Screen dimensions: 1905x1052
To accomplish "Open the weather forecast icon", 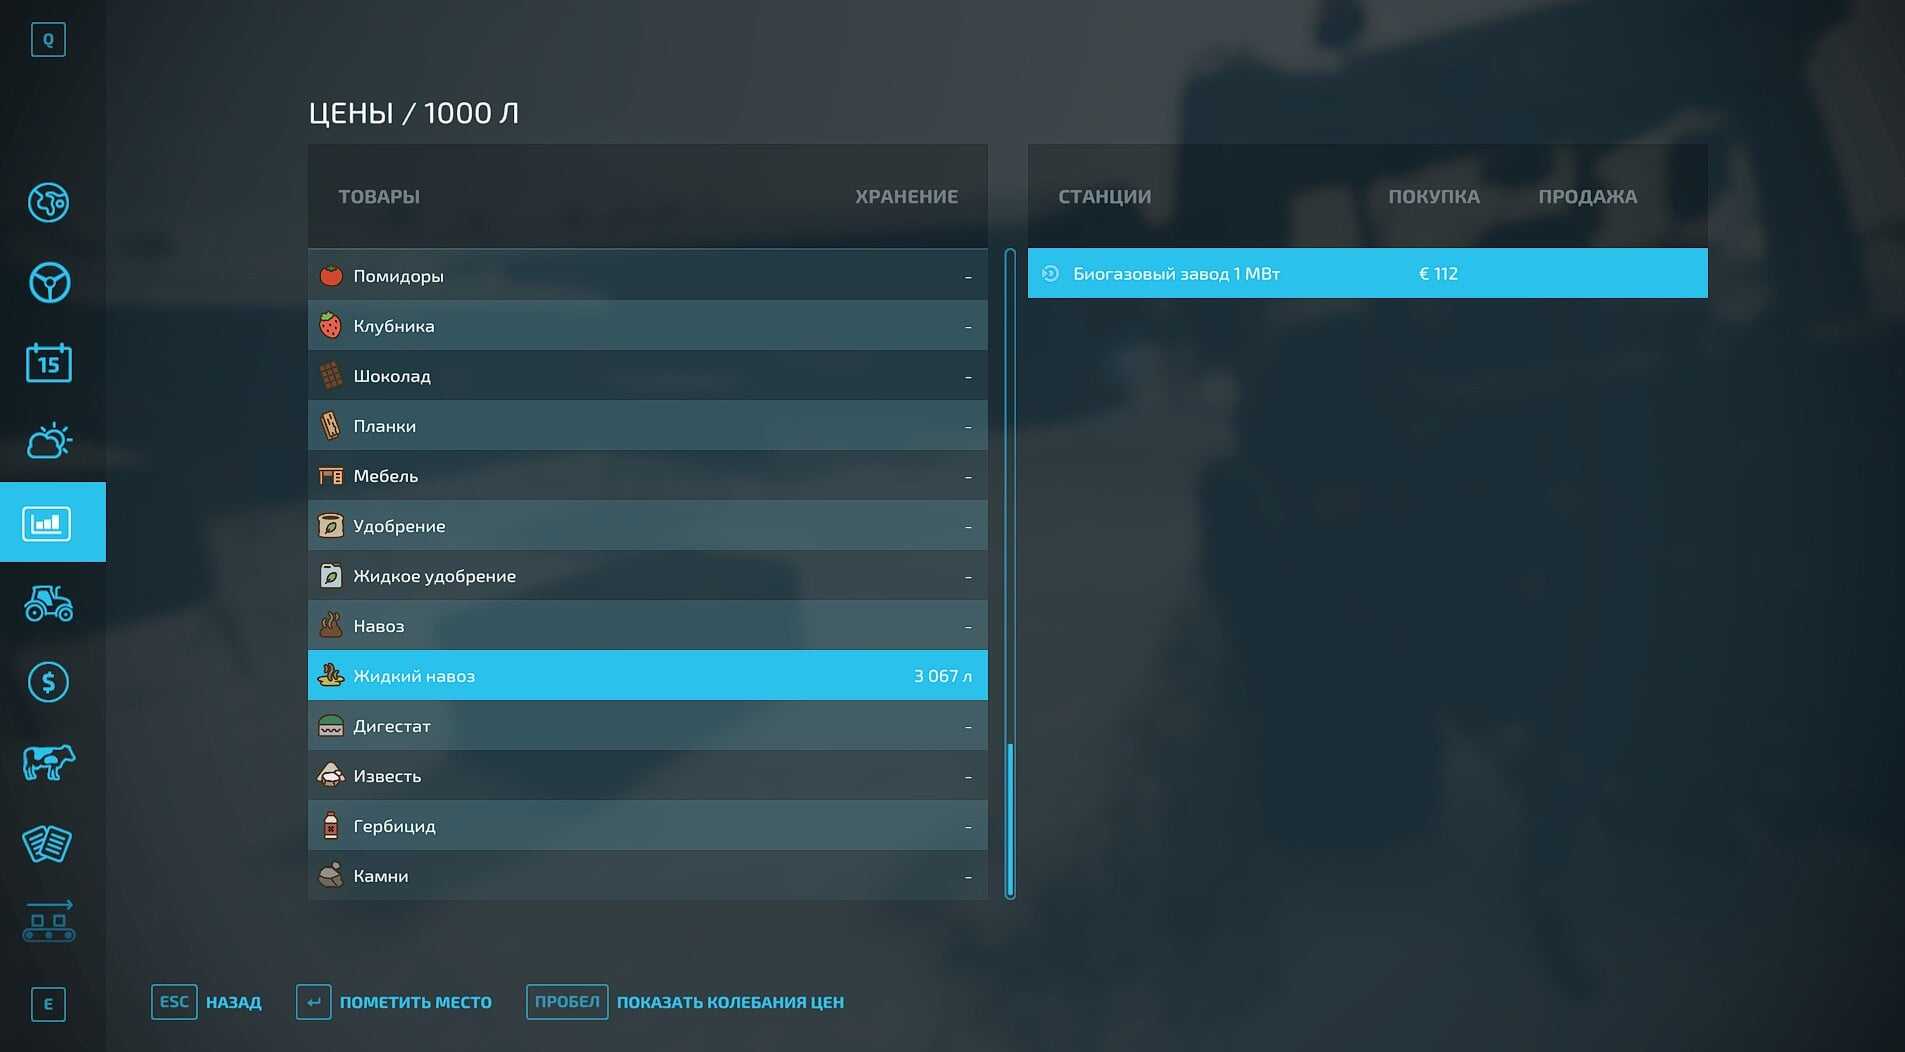I will click(48, 441).
